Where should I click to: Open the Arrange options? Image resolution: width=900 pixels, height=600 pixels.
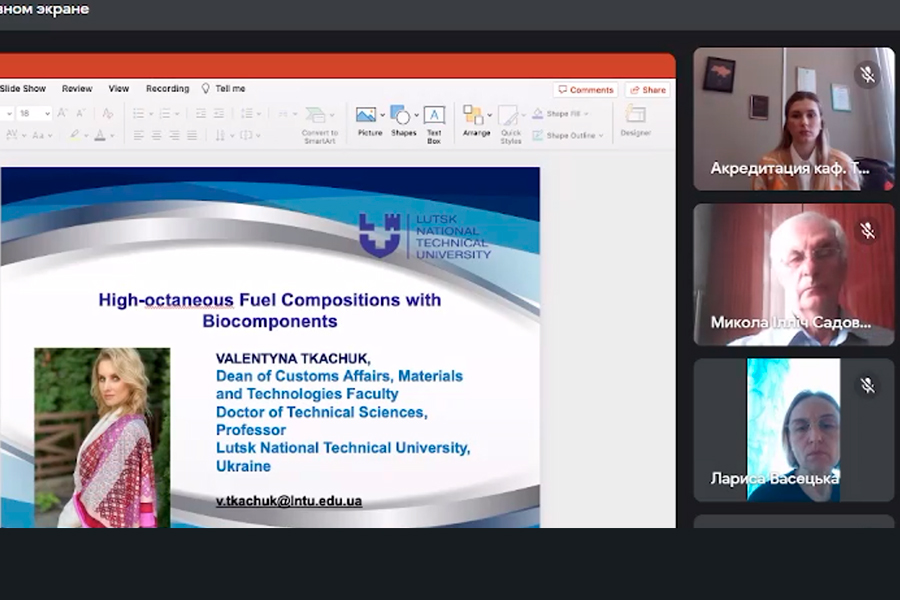(x=474, y=116)
